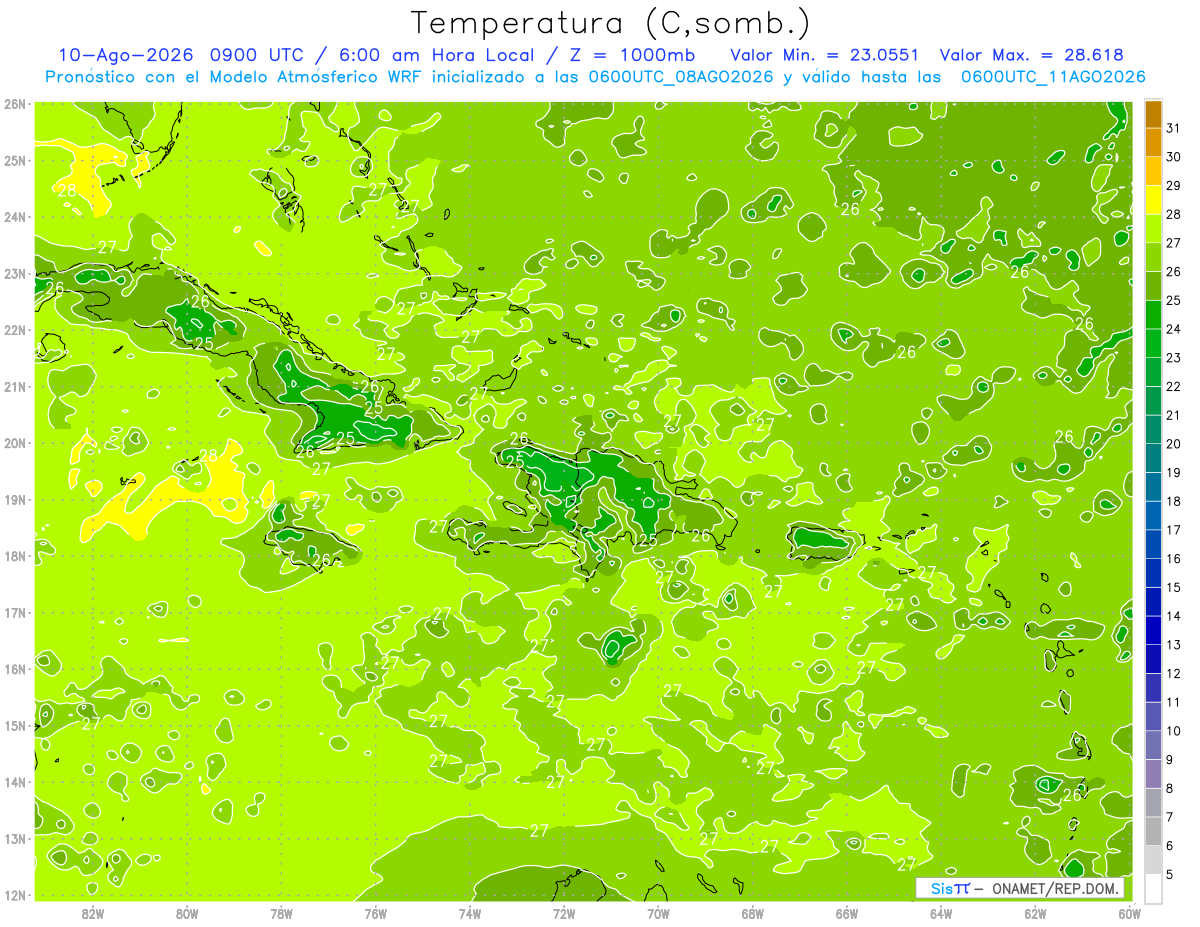Click the color scale value 31

1174,128
